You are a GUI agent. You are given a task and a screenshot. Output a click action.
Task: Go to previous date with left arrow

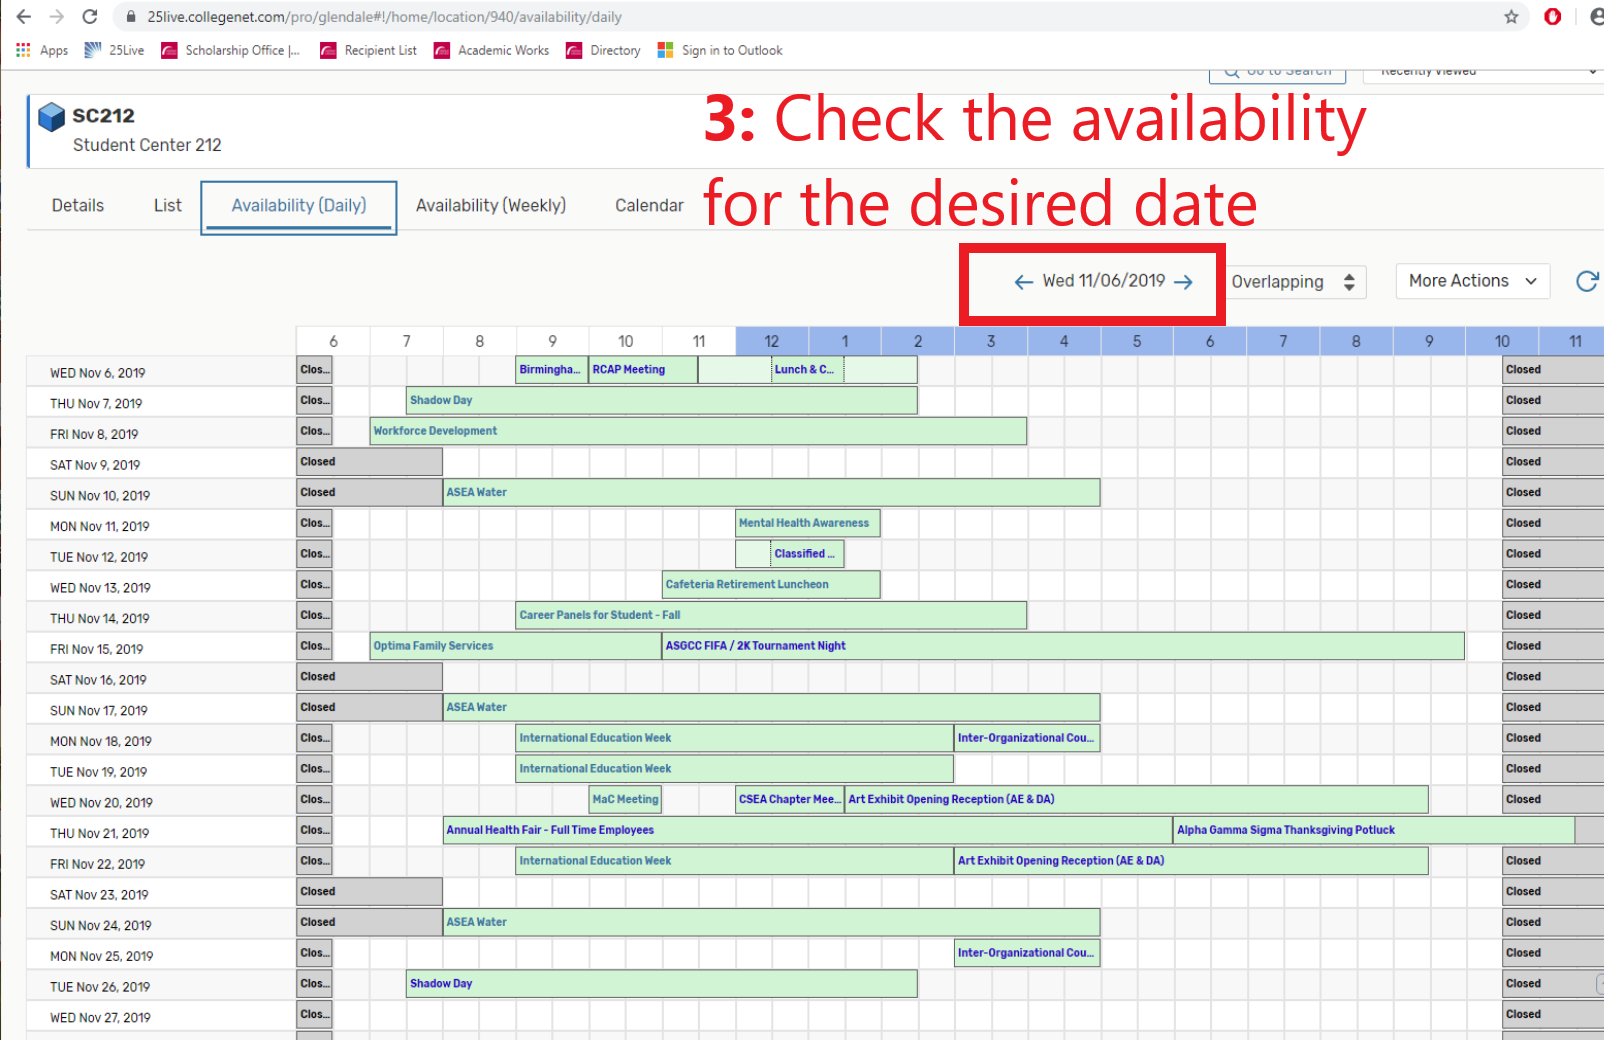1023,282
